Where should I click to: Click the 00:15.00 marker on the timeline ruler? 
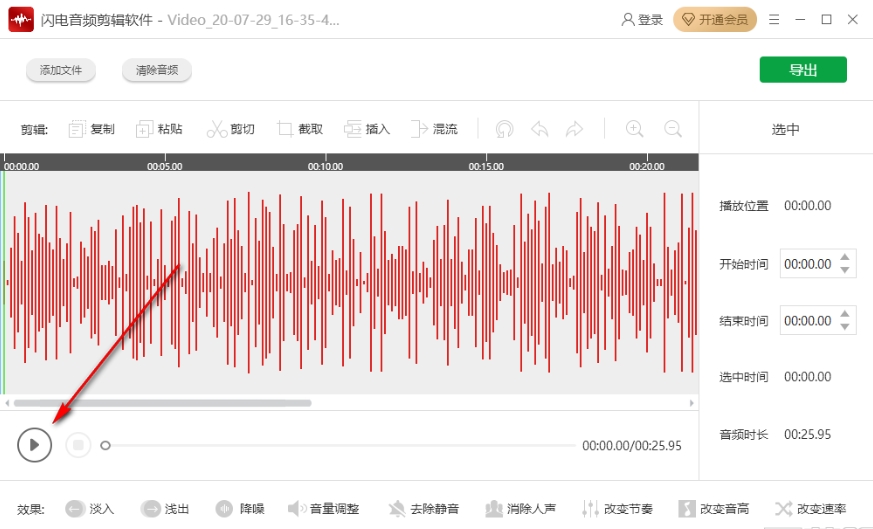[486, 166]
